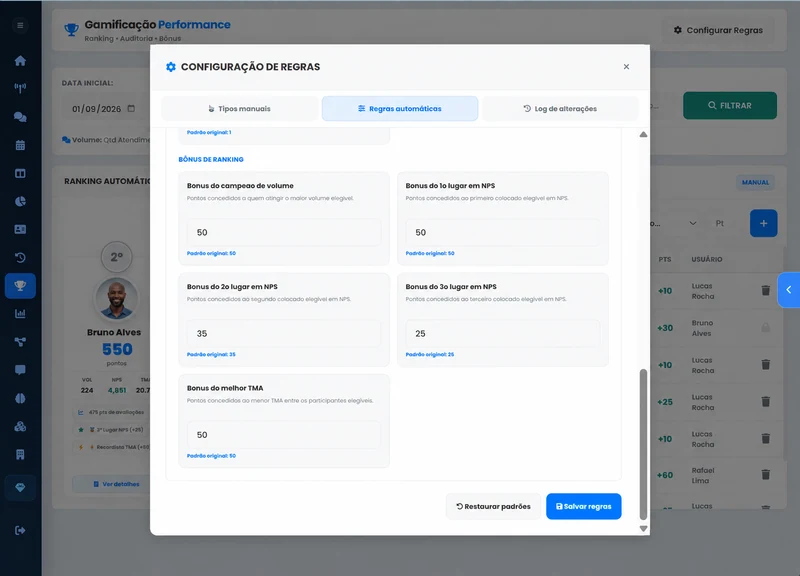The width and height of the screenshot is (800, 576).
Task: Select the Regras automáticas tab
Action: (x=399, y=109)
